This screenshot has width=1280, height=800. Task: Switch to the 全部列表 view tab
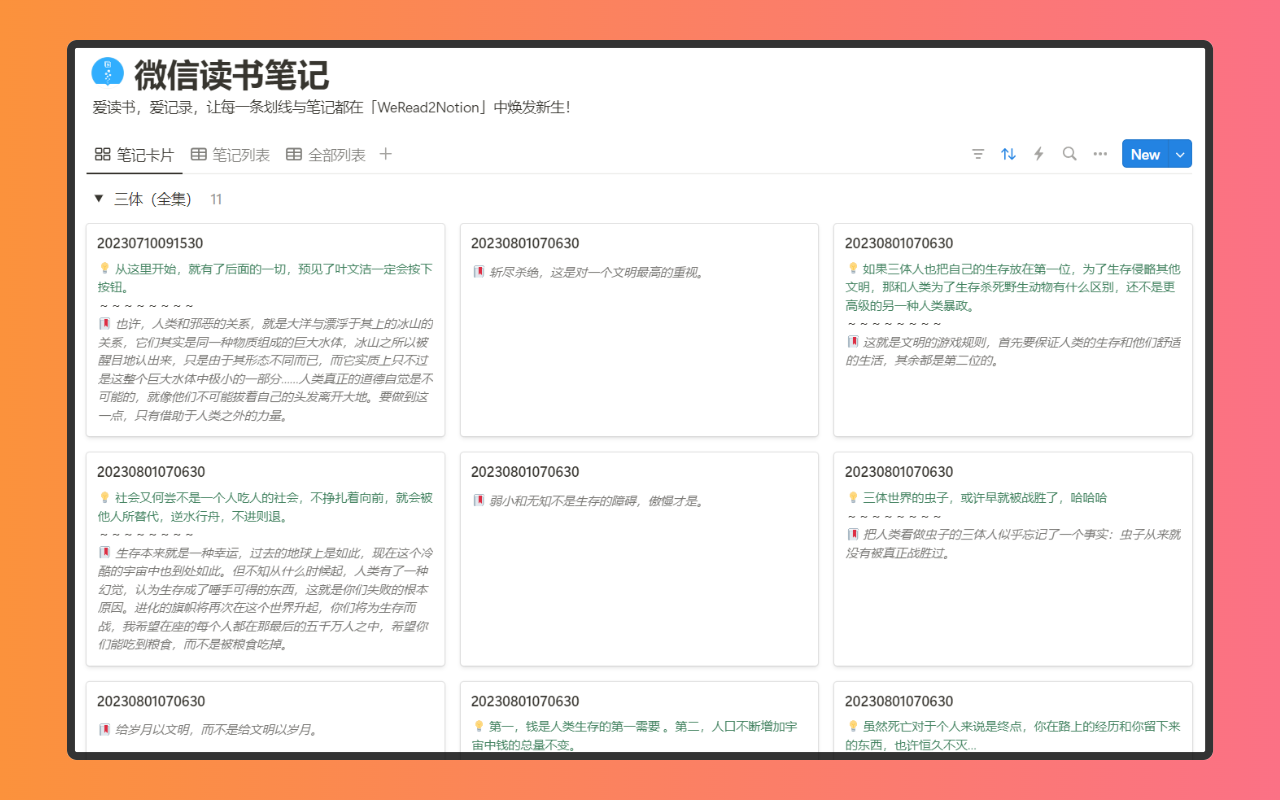click(338, 154)
